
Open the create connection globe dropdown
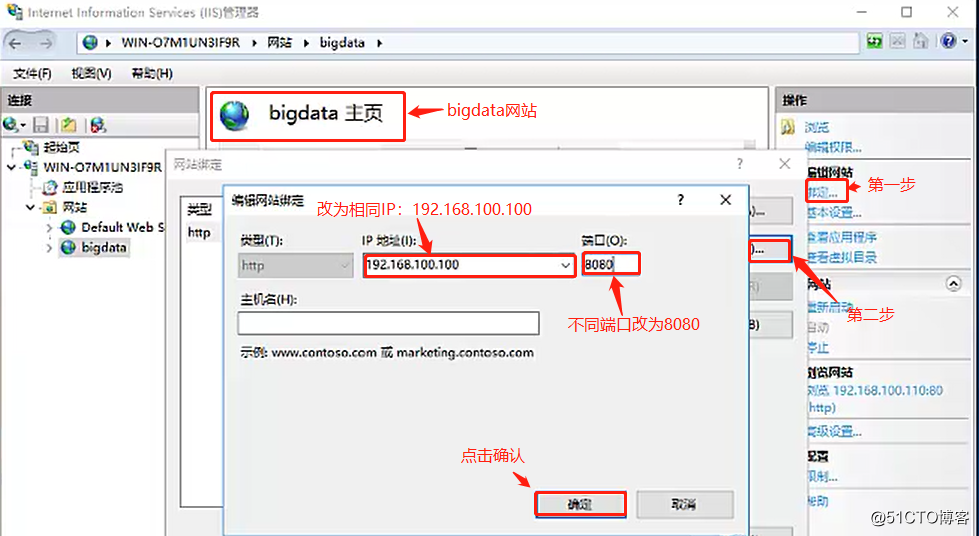pyautogui.click(x=14, y=124)
